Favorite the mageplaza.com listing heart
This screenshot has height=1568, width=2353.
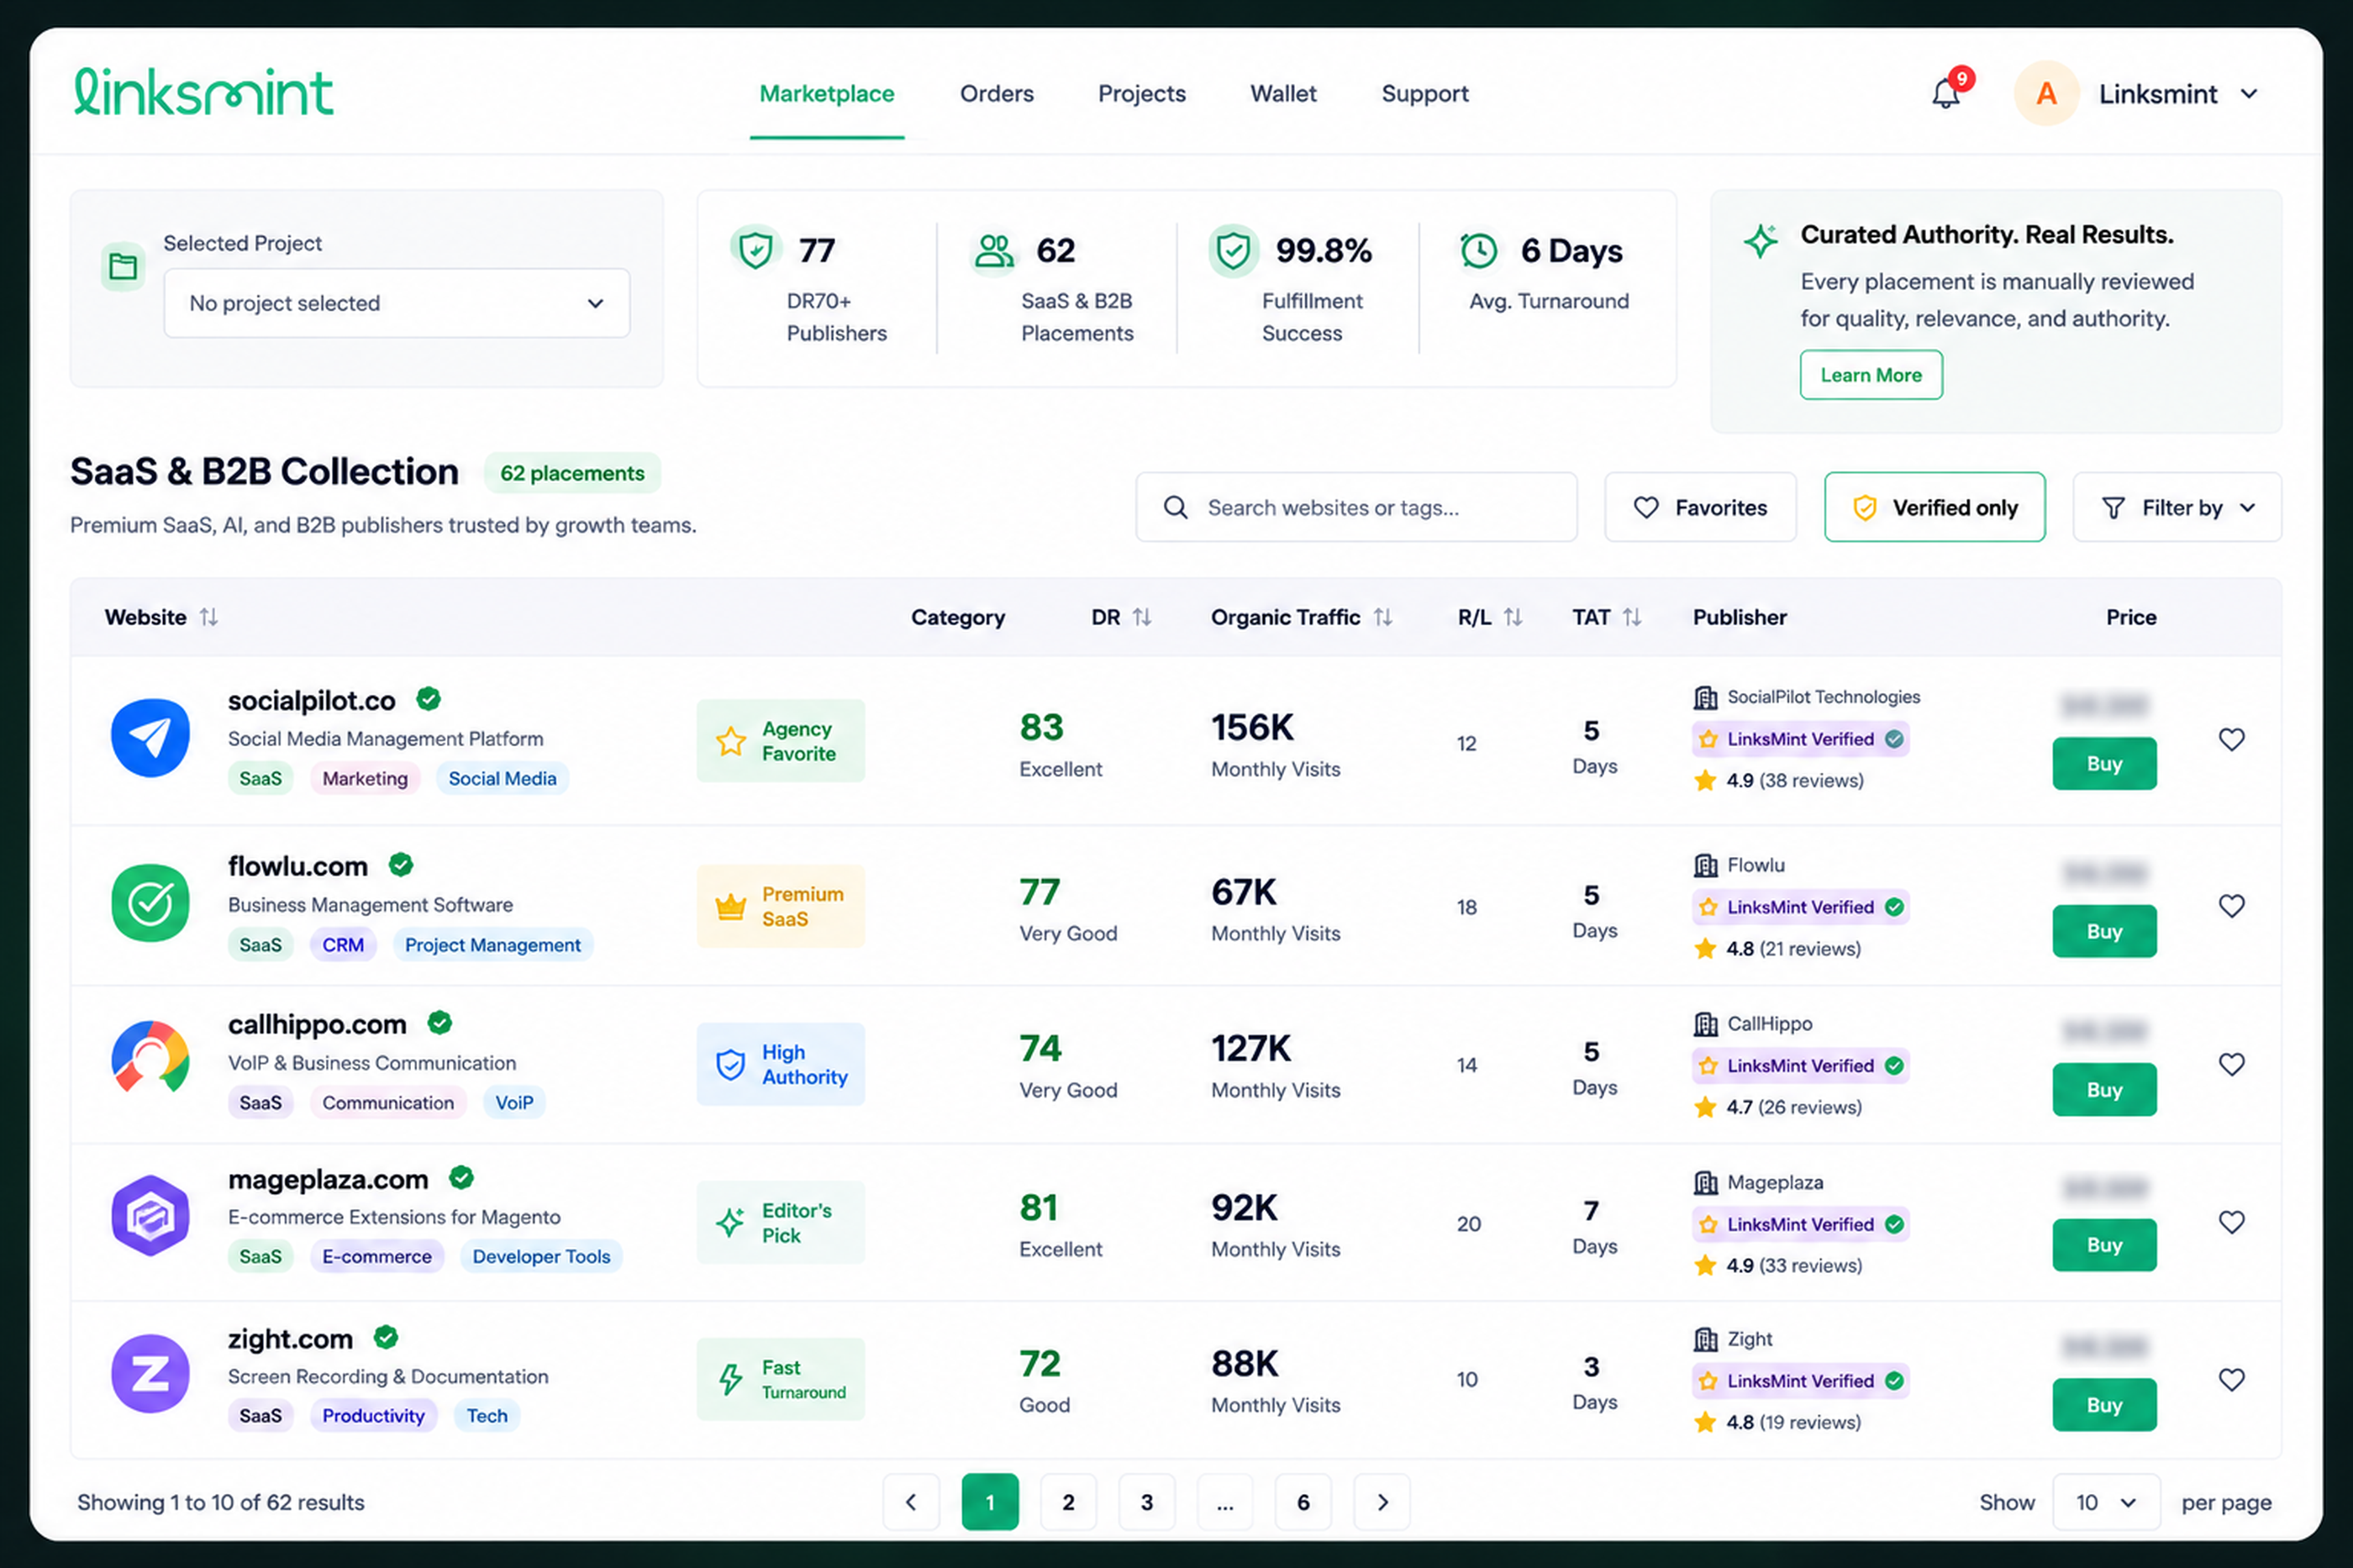coord(2231,1222)
